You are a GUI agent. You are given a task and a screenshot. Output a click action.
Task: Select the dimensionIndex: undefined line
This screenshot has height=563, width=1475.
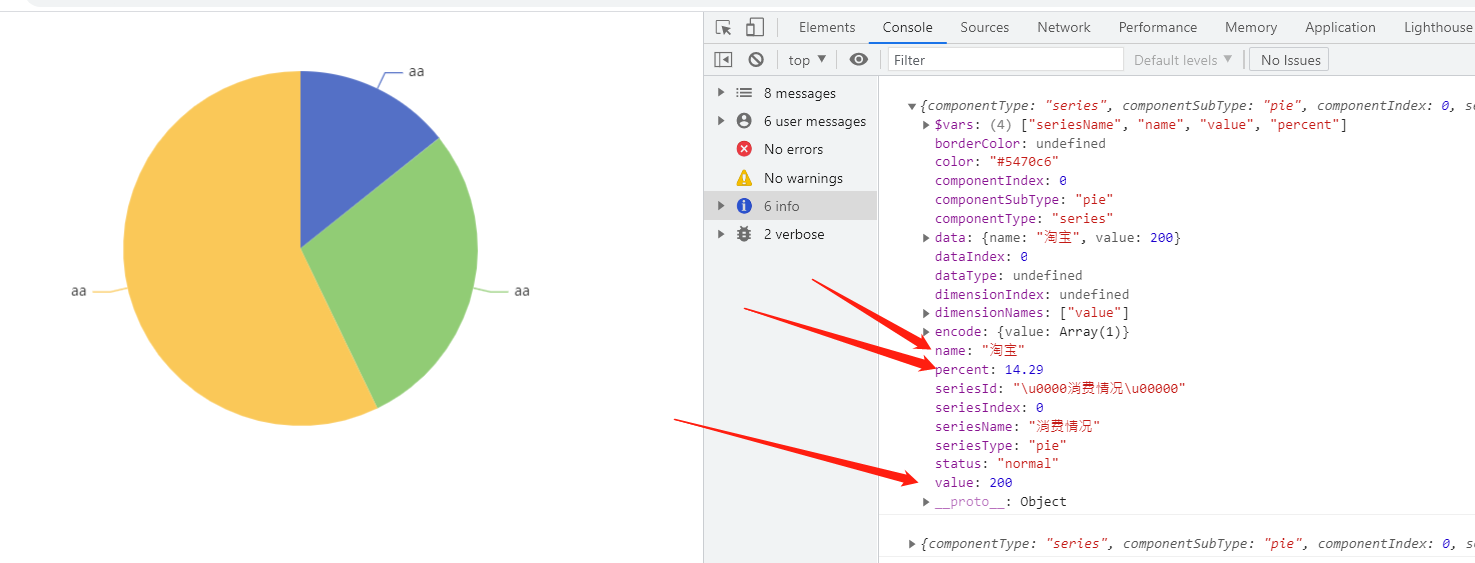1032,295
